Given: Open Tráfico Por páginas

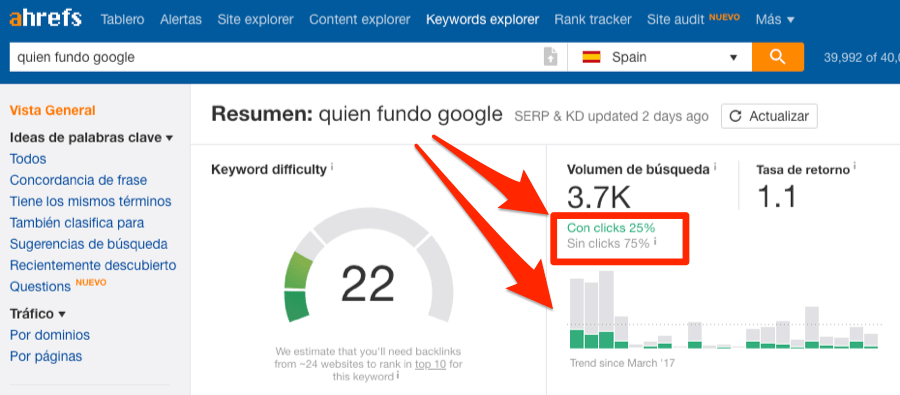Looking at the screenshot, I should (x=46, y=356).
